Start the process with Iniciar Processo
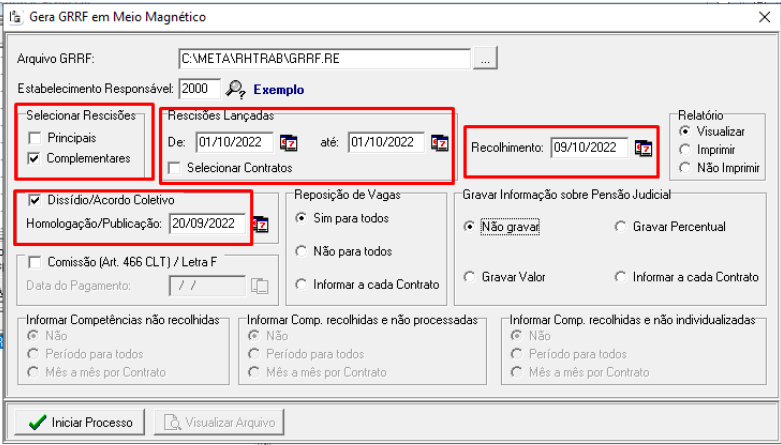The width and height of the screenshot is (781, 445). (x=80, y=423)
